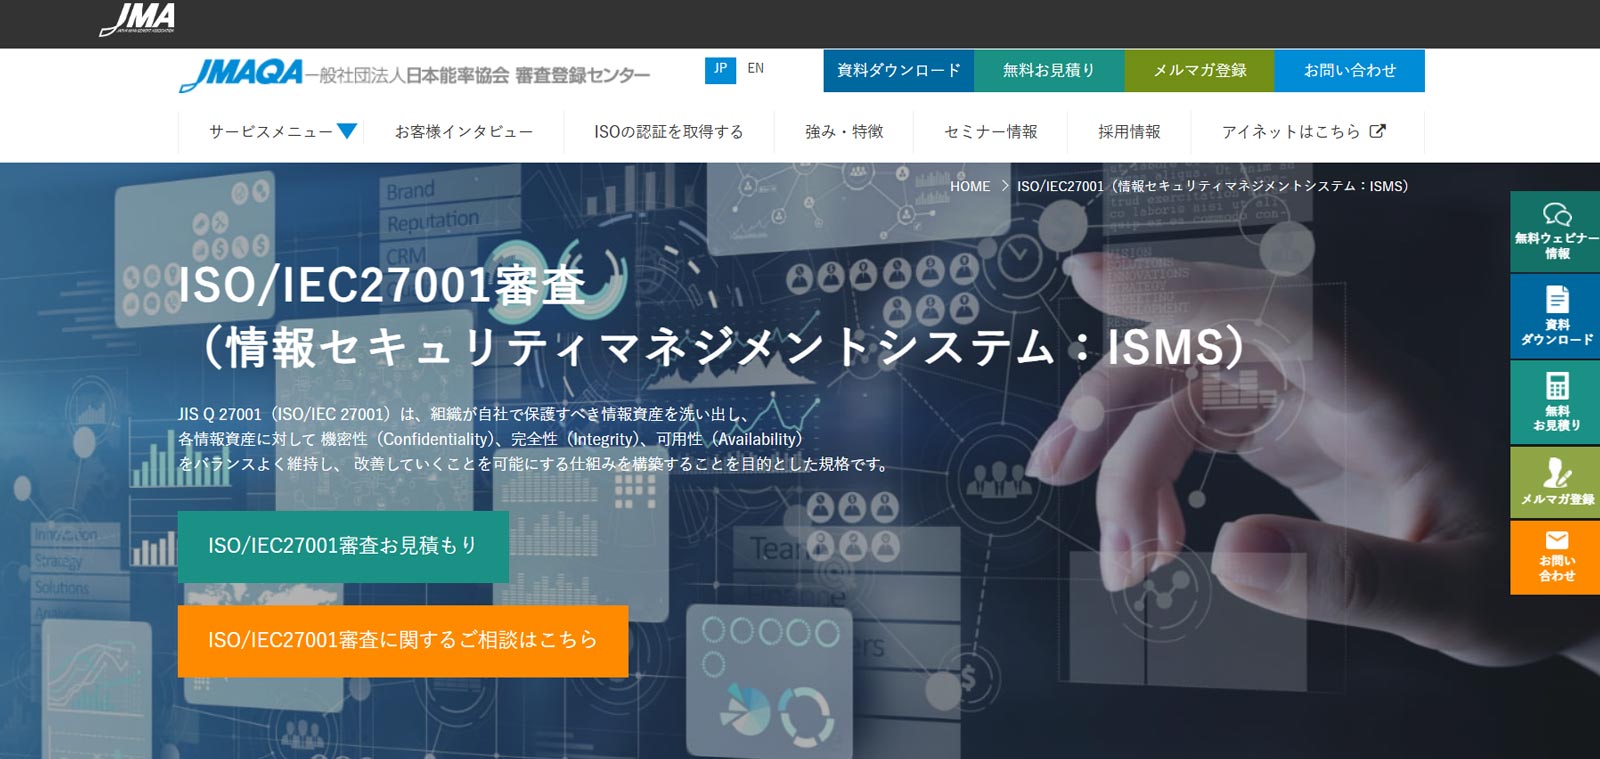Click 一般社団法人日本能率協会 審査登録センター text
This screenshot has height=759, width=1600.
tap(478, 76)
